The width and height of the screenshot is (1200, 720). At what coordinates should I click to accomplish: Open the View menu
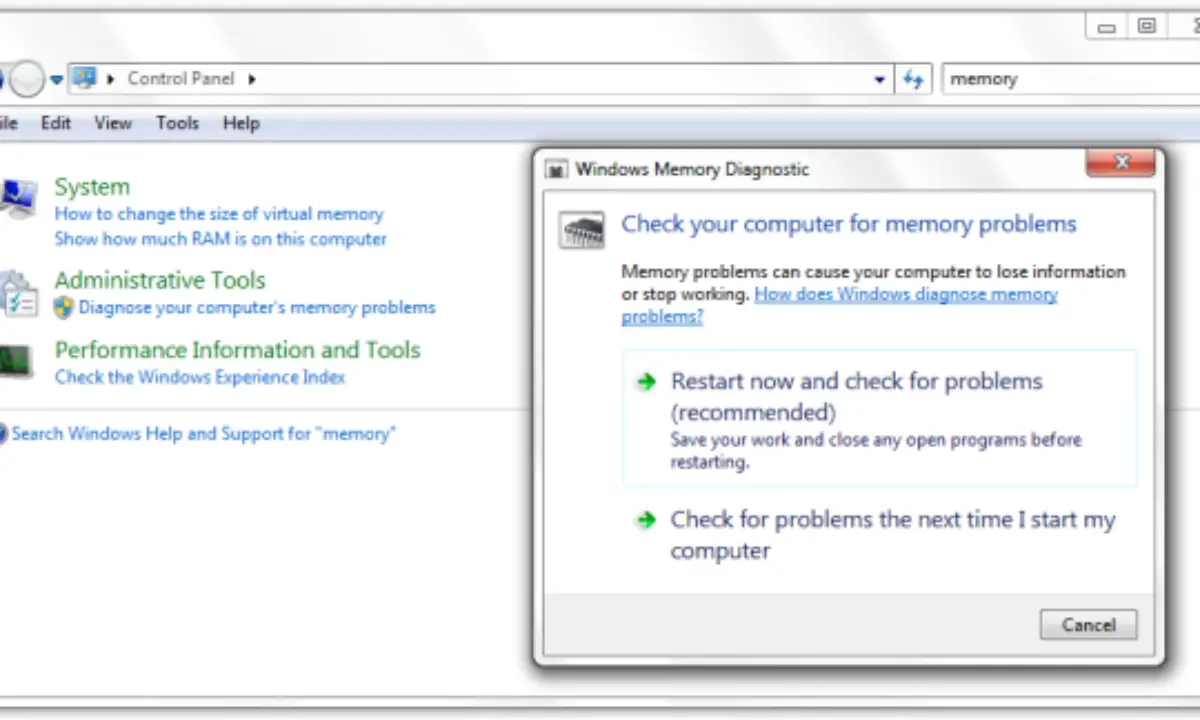coord(113,123)
